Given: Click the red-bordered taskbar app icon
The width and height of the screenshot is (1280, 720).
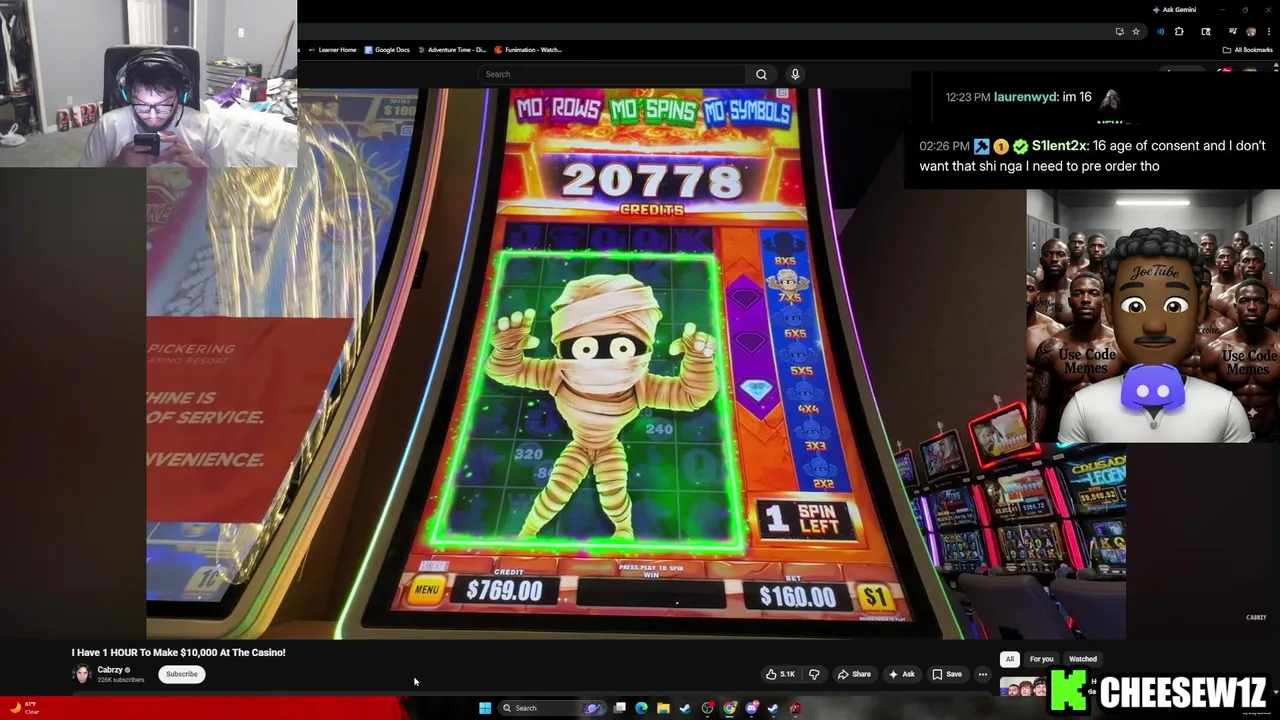Looking at the screenshot, I should (x=795, y=708).
